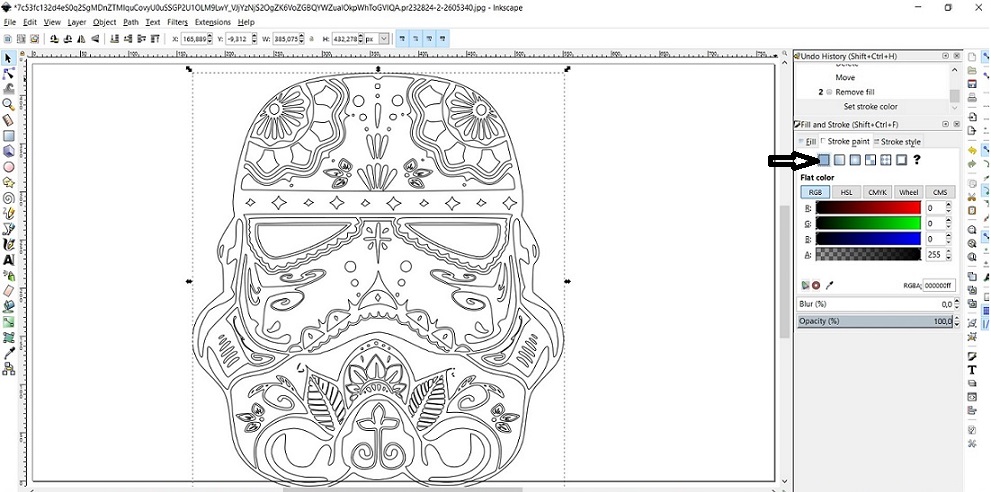Toggle the width-height lock ratio icon
This screenshot has height=492, width=991.
[310, 39]
